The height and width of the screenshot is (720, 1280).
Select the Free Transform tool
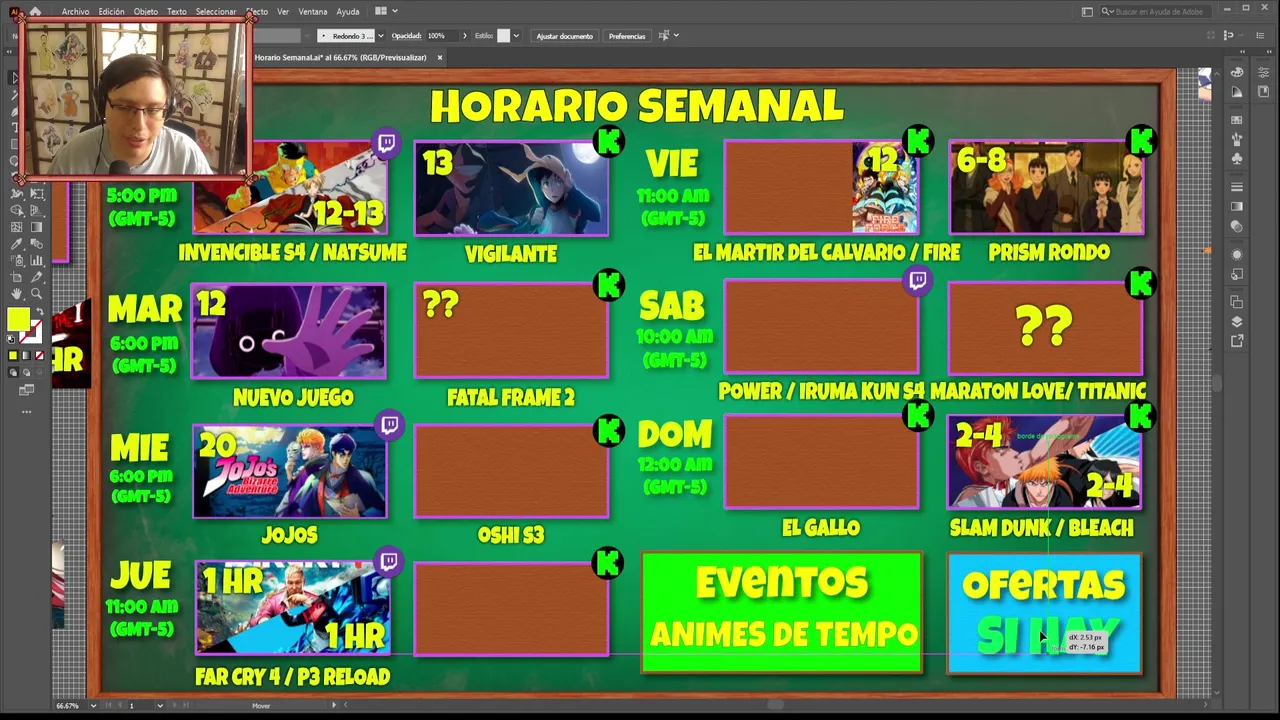point(37,193)
